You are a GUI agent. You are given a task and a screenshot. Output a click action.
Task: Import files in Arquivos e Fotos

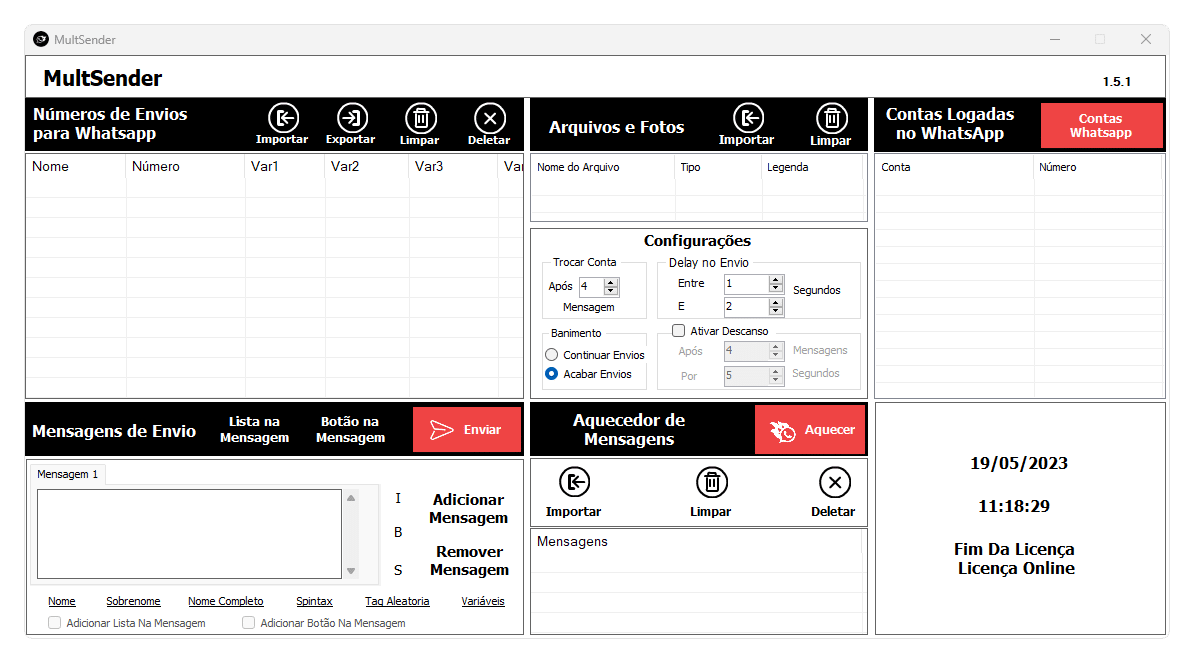[747, 125]
